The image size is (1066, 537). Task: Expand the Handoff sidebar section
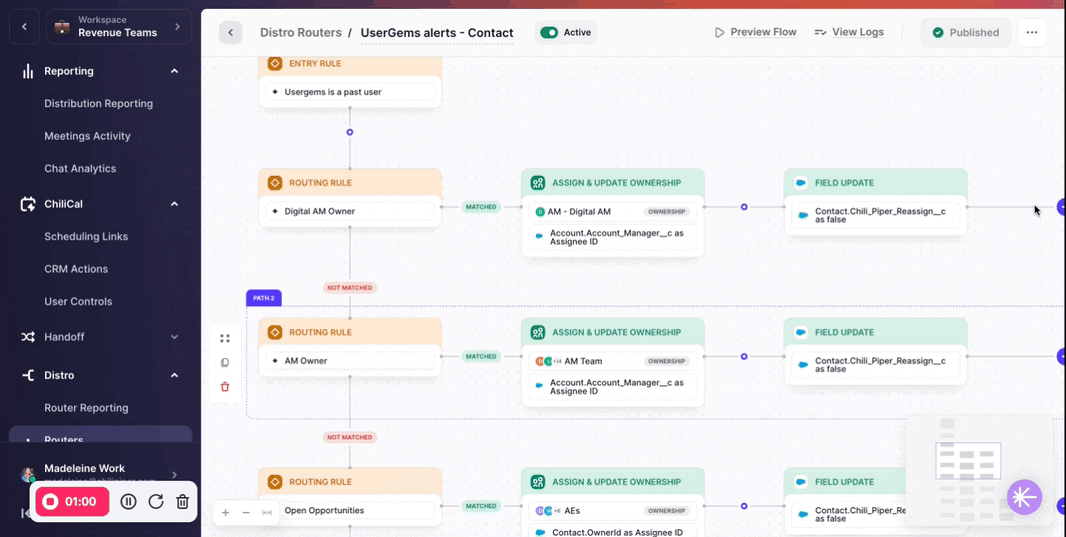tap(175, 337)
